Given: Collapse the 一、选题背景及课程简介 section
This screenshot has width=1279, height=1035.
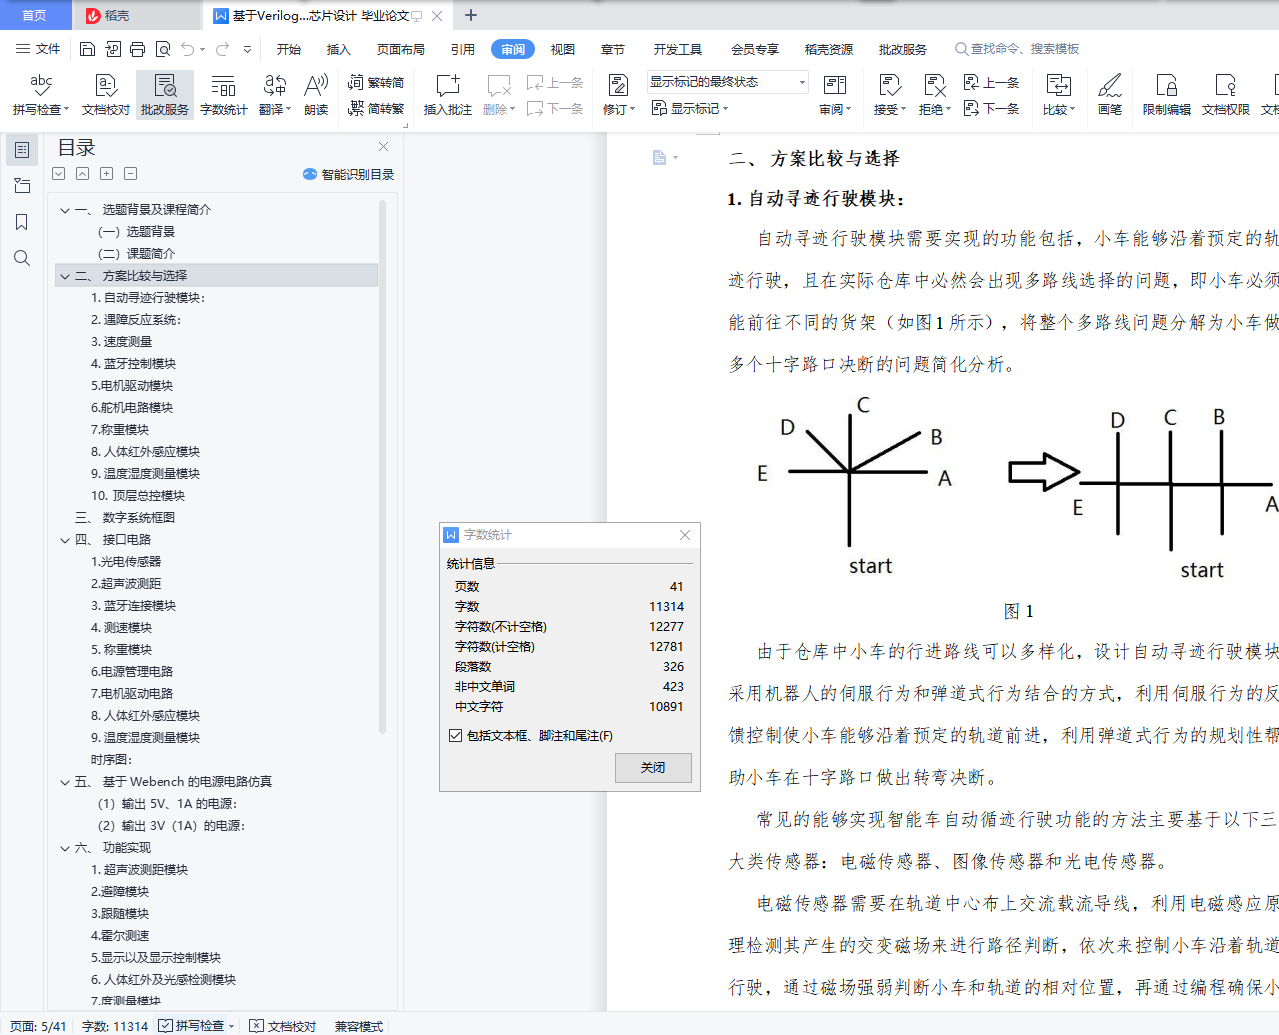Looking at the screenshot, I should pos(65,210).
